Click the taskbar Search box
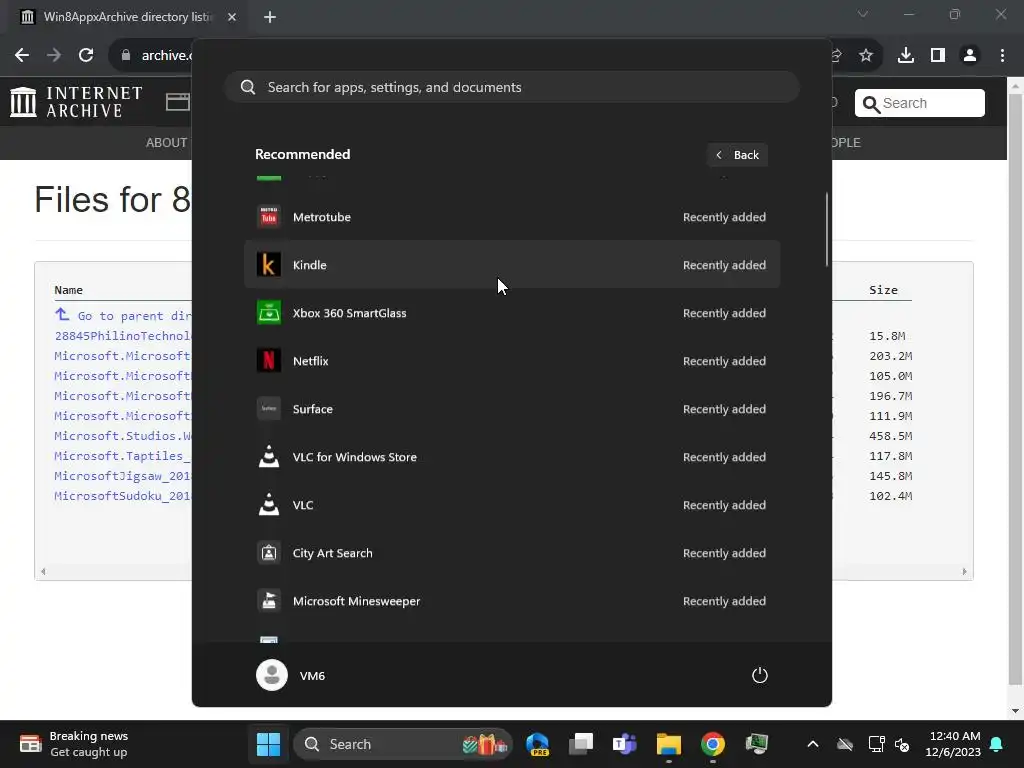 point(403,744)
